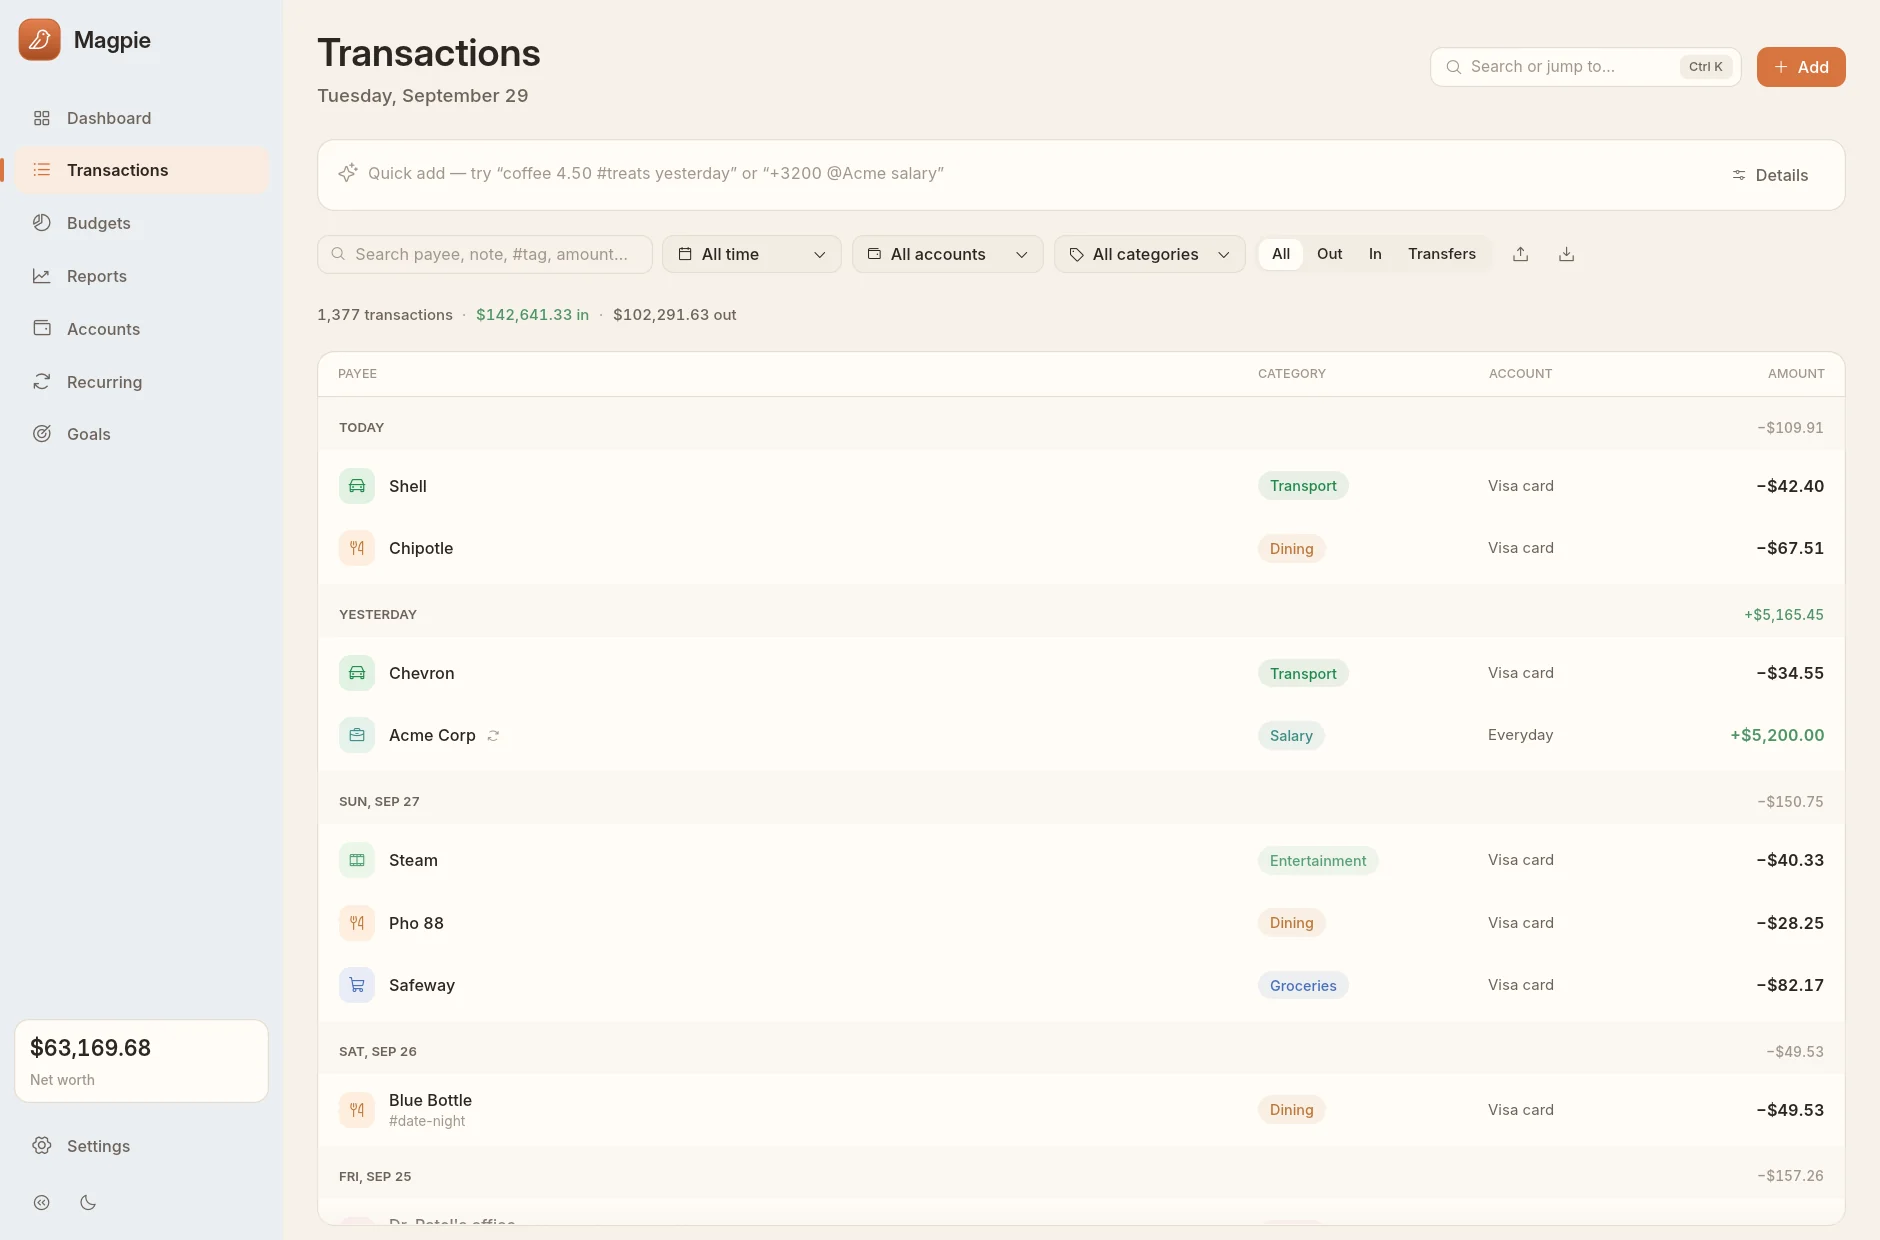Select the Transfers filter tab

tap(1442, 254)
